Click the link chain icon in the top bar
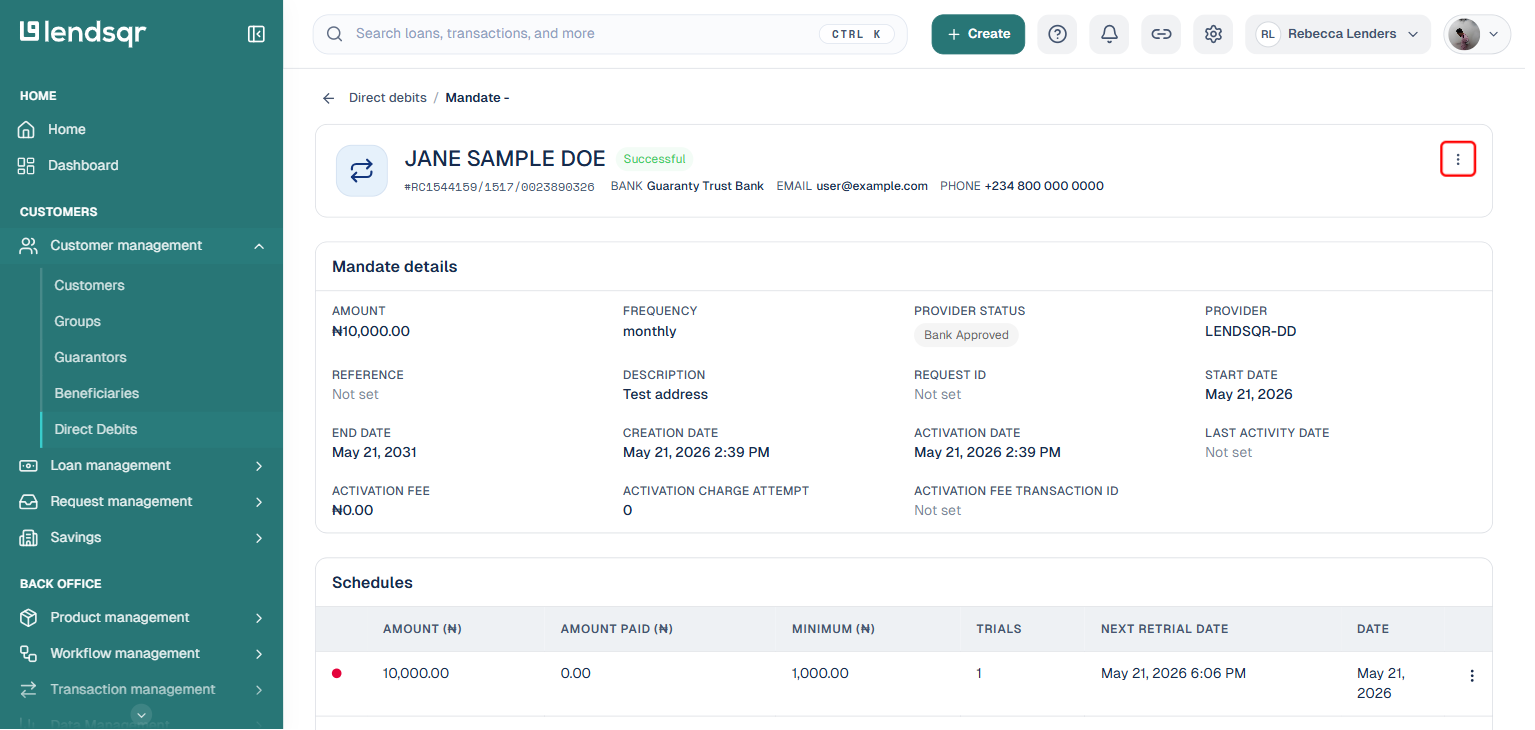The height and width of the screenshot is (730, 1535). [x=1161, y=34]
